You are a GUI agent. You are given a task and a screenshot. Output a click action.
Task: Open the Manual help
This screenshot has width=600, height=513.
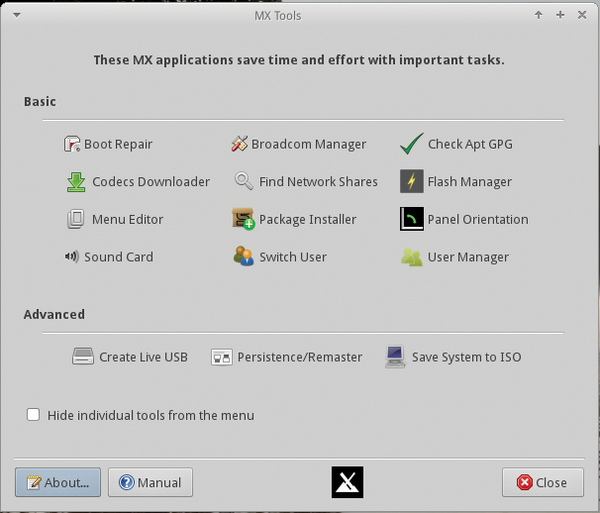point(150,482)
